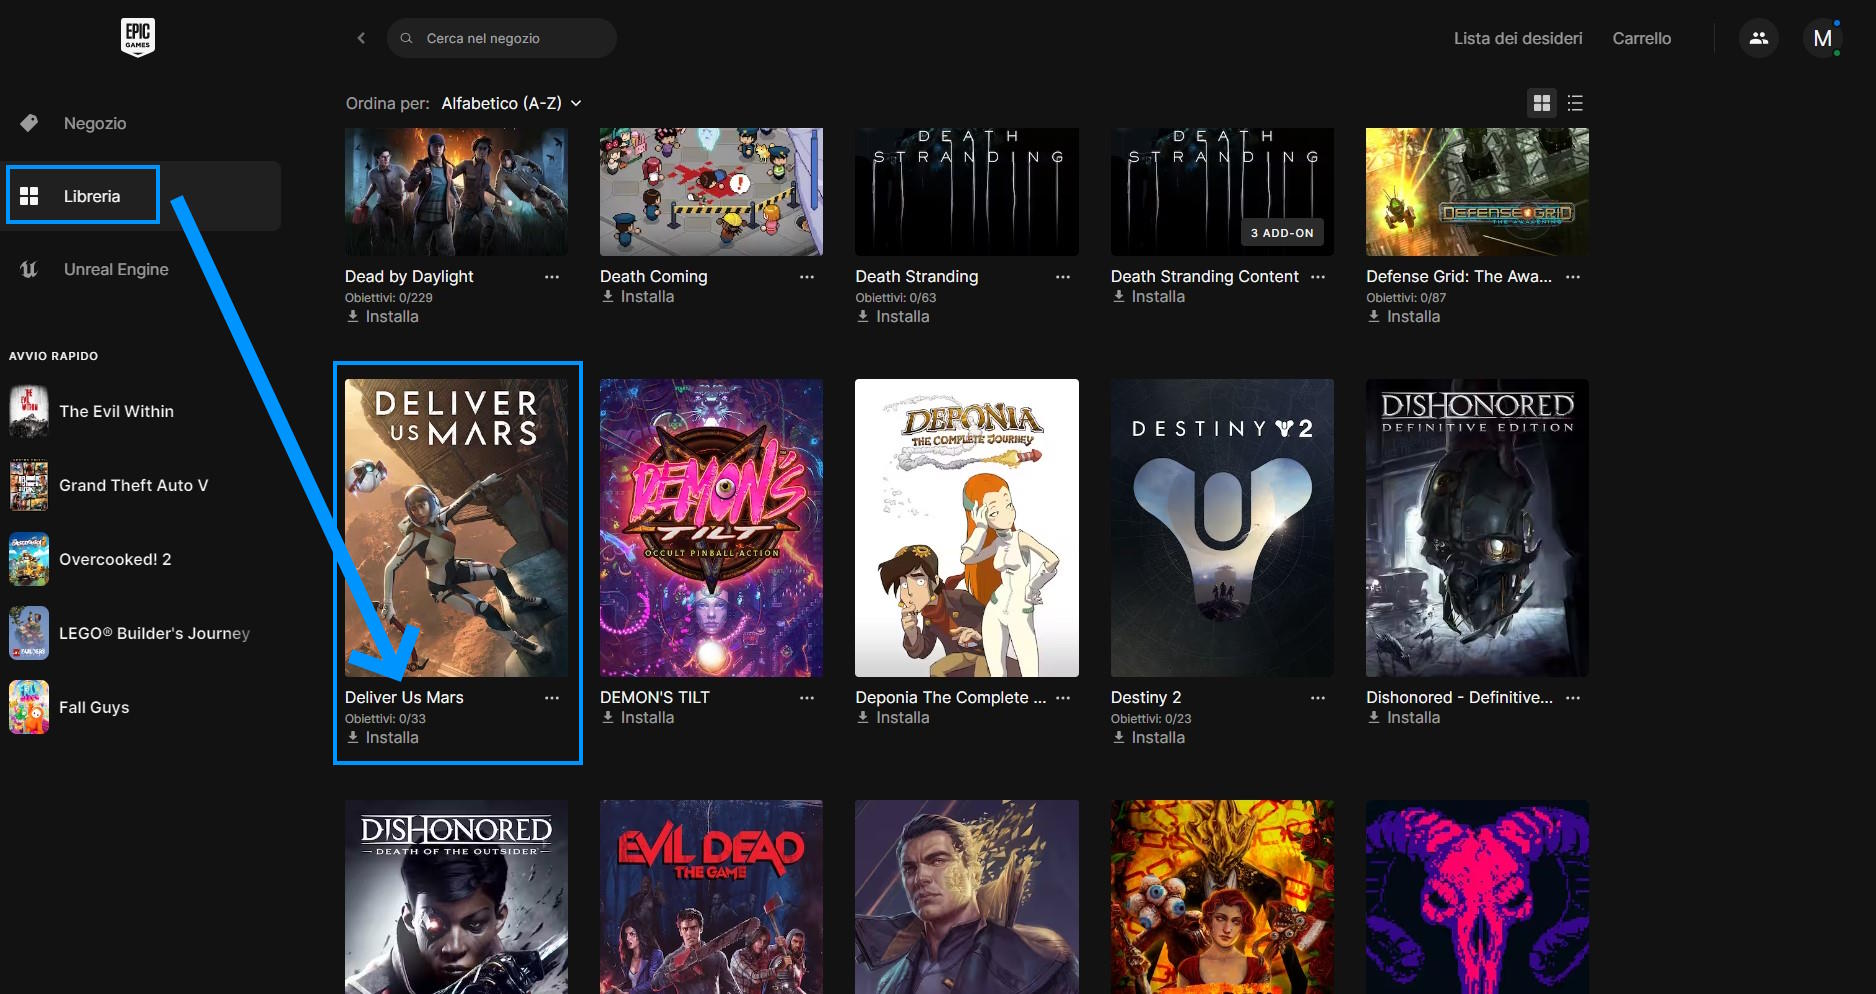The image size is (1876, 994).
Task: Install Death Stranding
Action: (x=893, y=316)
